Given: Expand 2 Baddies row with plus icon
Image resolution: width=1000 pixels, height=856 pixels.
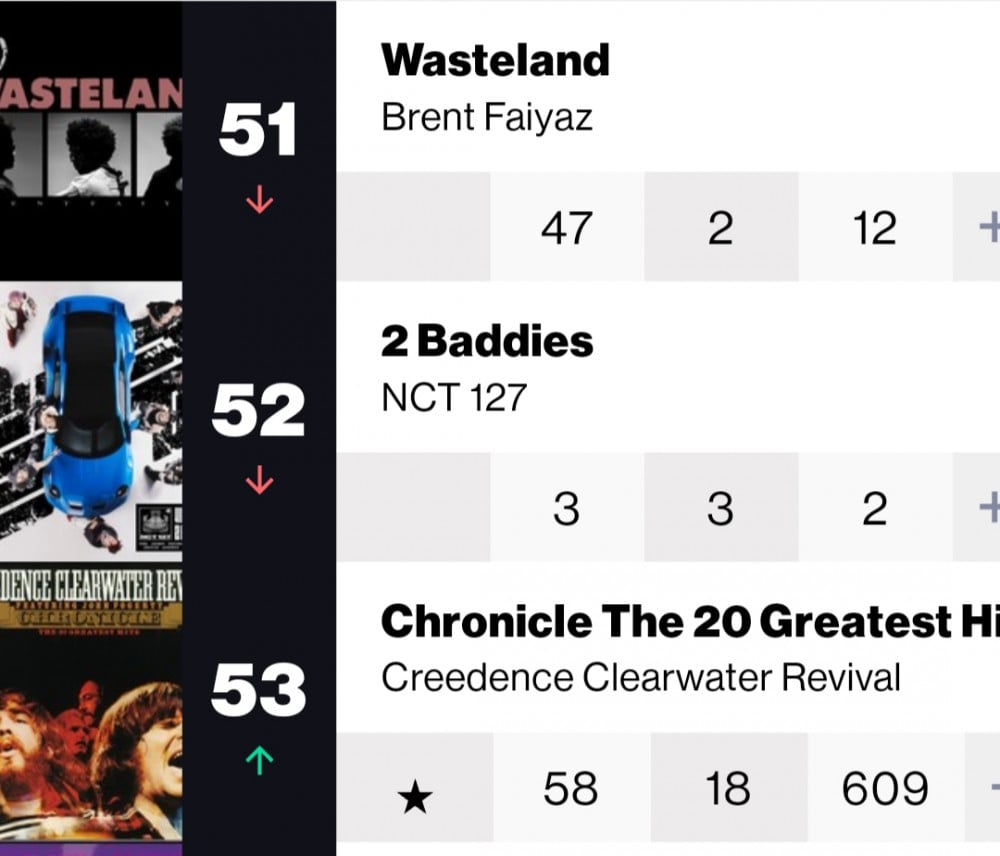Looking at the screenshot, I should point(990,508).
